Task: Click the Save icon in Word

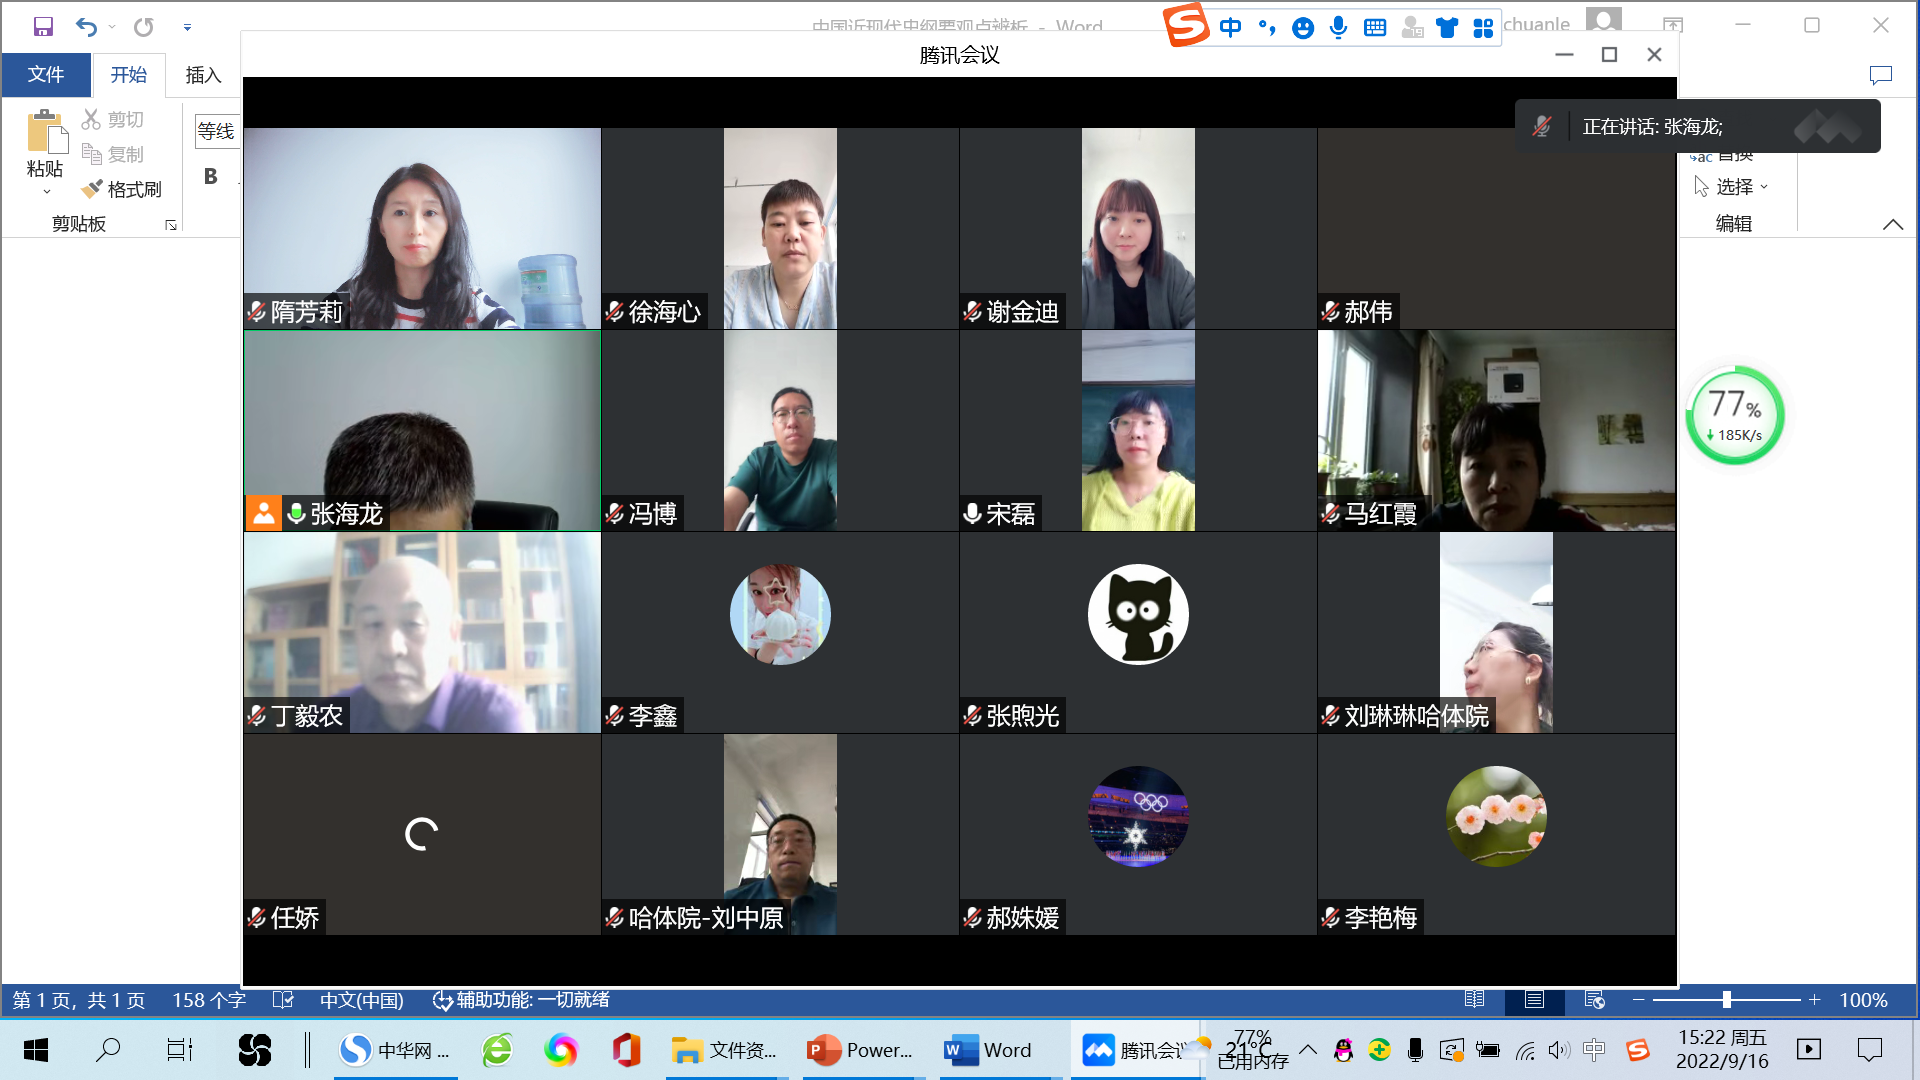Action: coord(43,27)
